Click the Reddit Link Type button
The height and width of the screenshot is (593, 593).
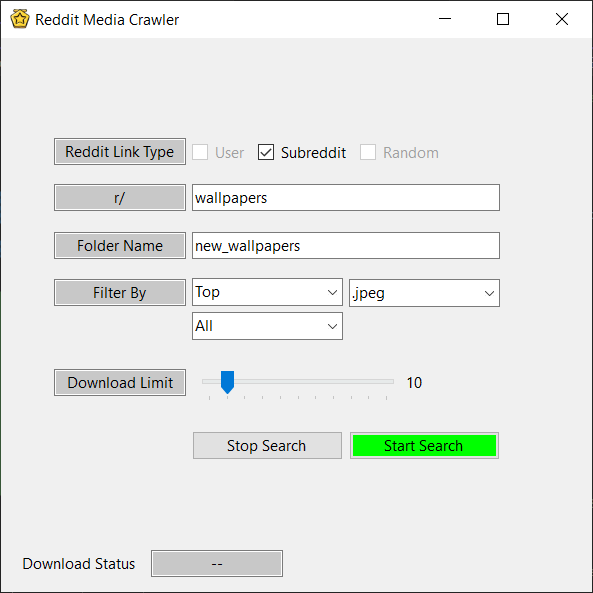point(120,152)
